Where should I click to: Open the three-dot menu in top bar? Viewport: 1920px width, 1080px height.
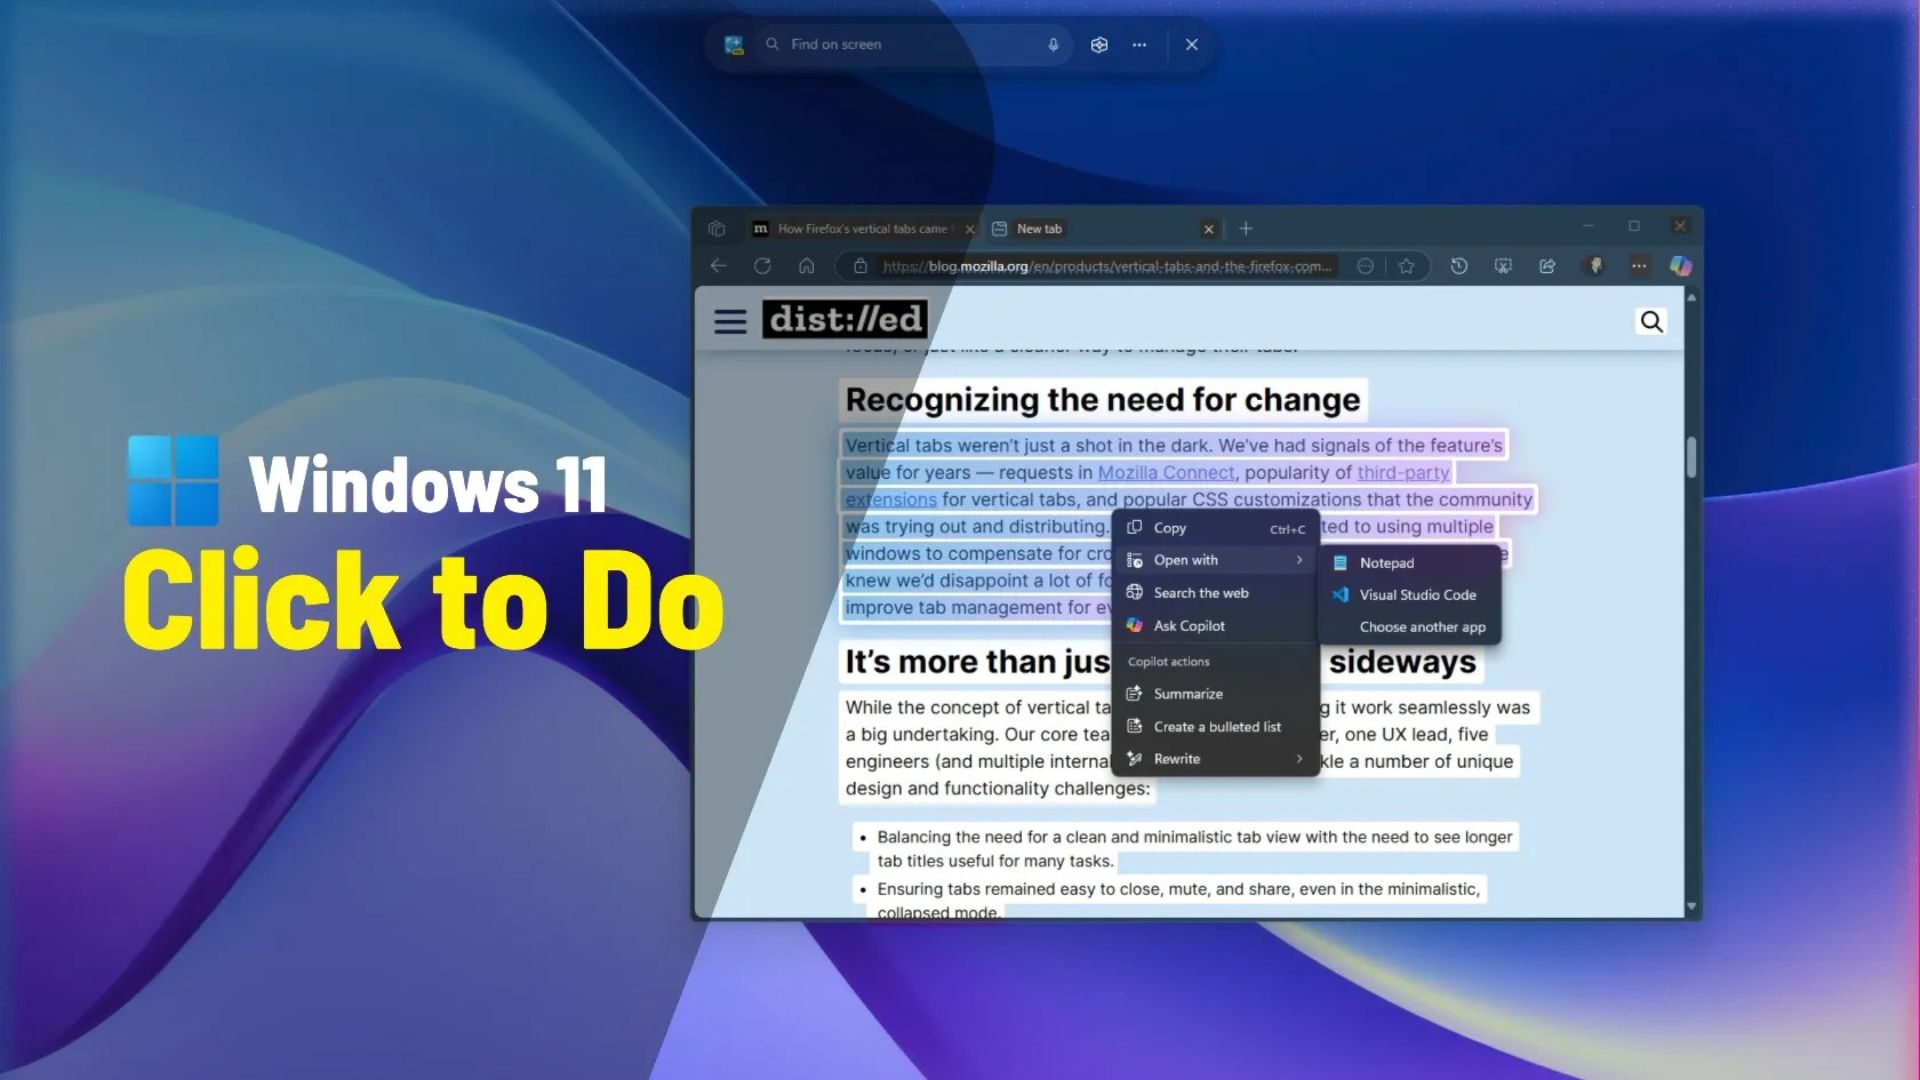(1139, 45)
